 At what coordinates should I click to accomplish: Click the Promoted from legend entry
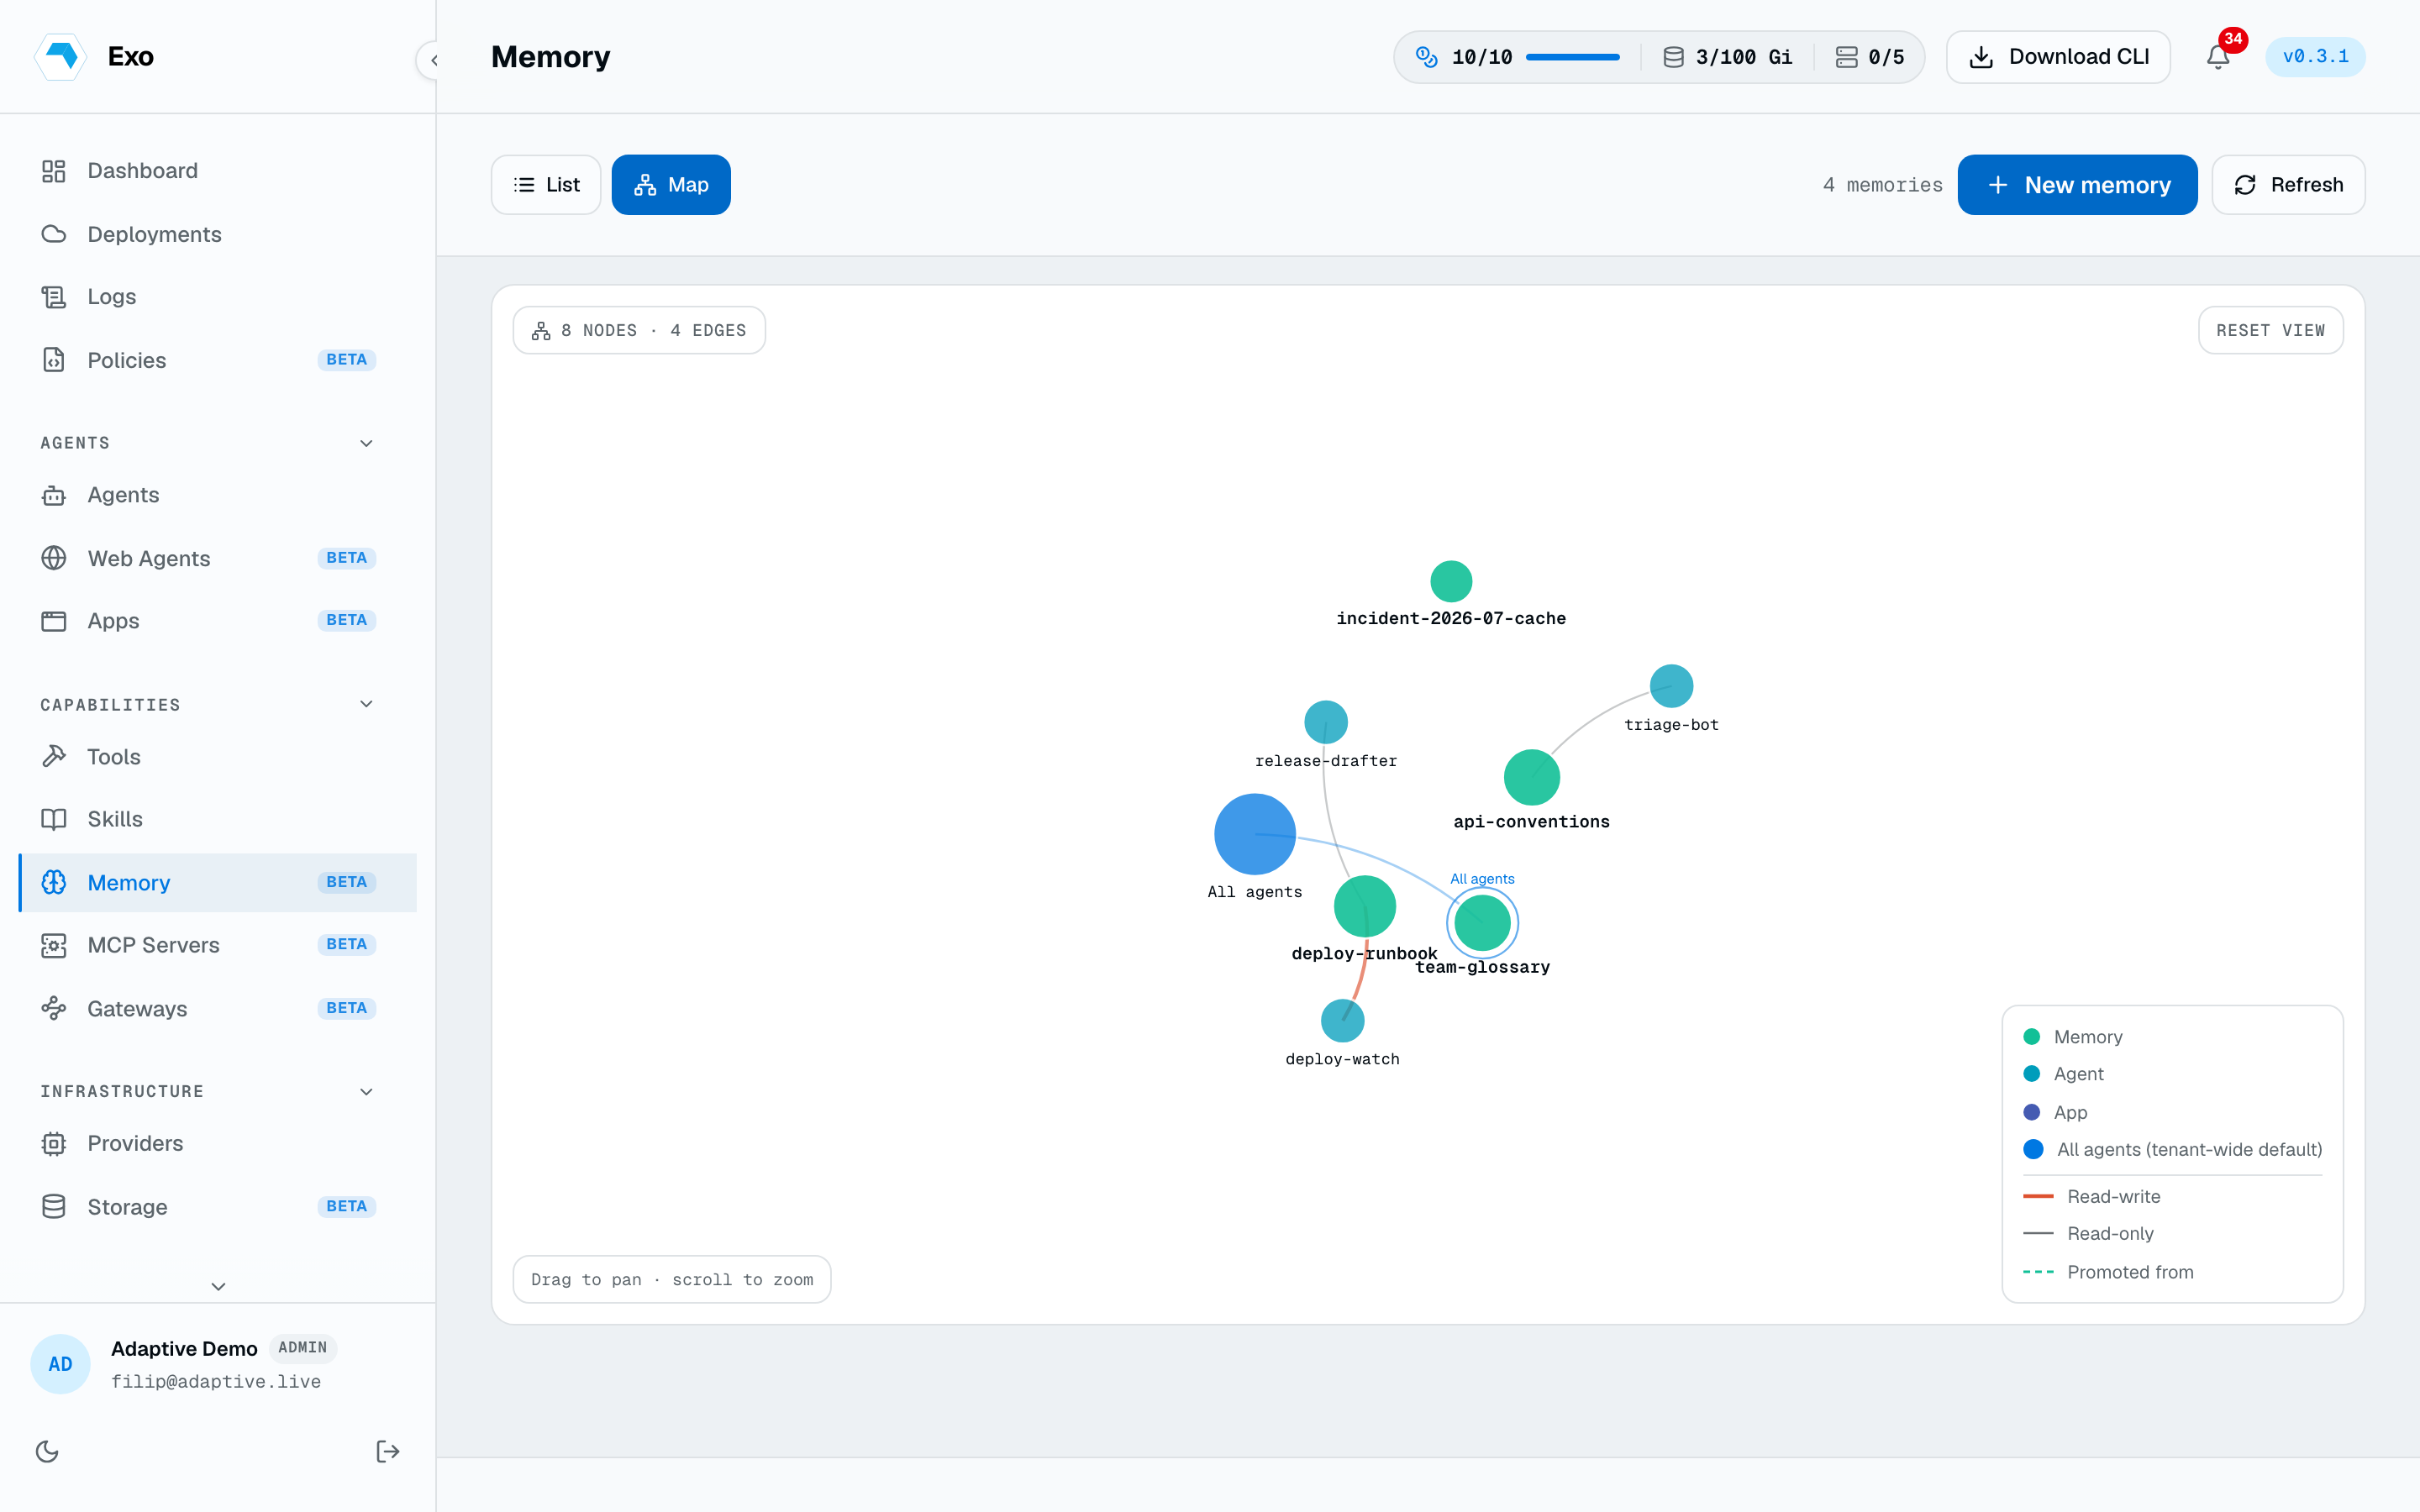point(2108,1272)
